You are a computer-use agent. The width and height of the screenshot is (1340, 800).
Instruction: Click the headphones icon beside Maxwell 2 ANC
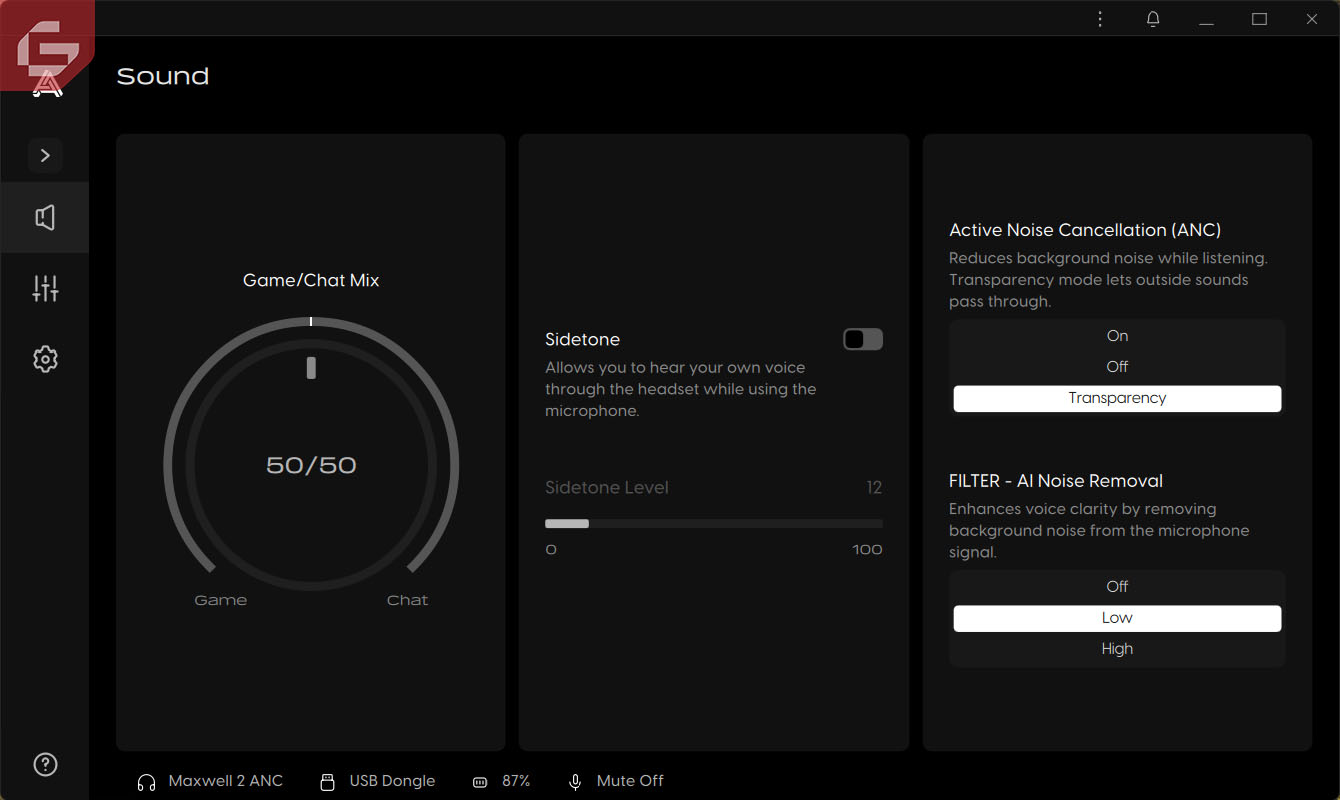click(146, 782)
